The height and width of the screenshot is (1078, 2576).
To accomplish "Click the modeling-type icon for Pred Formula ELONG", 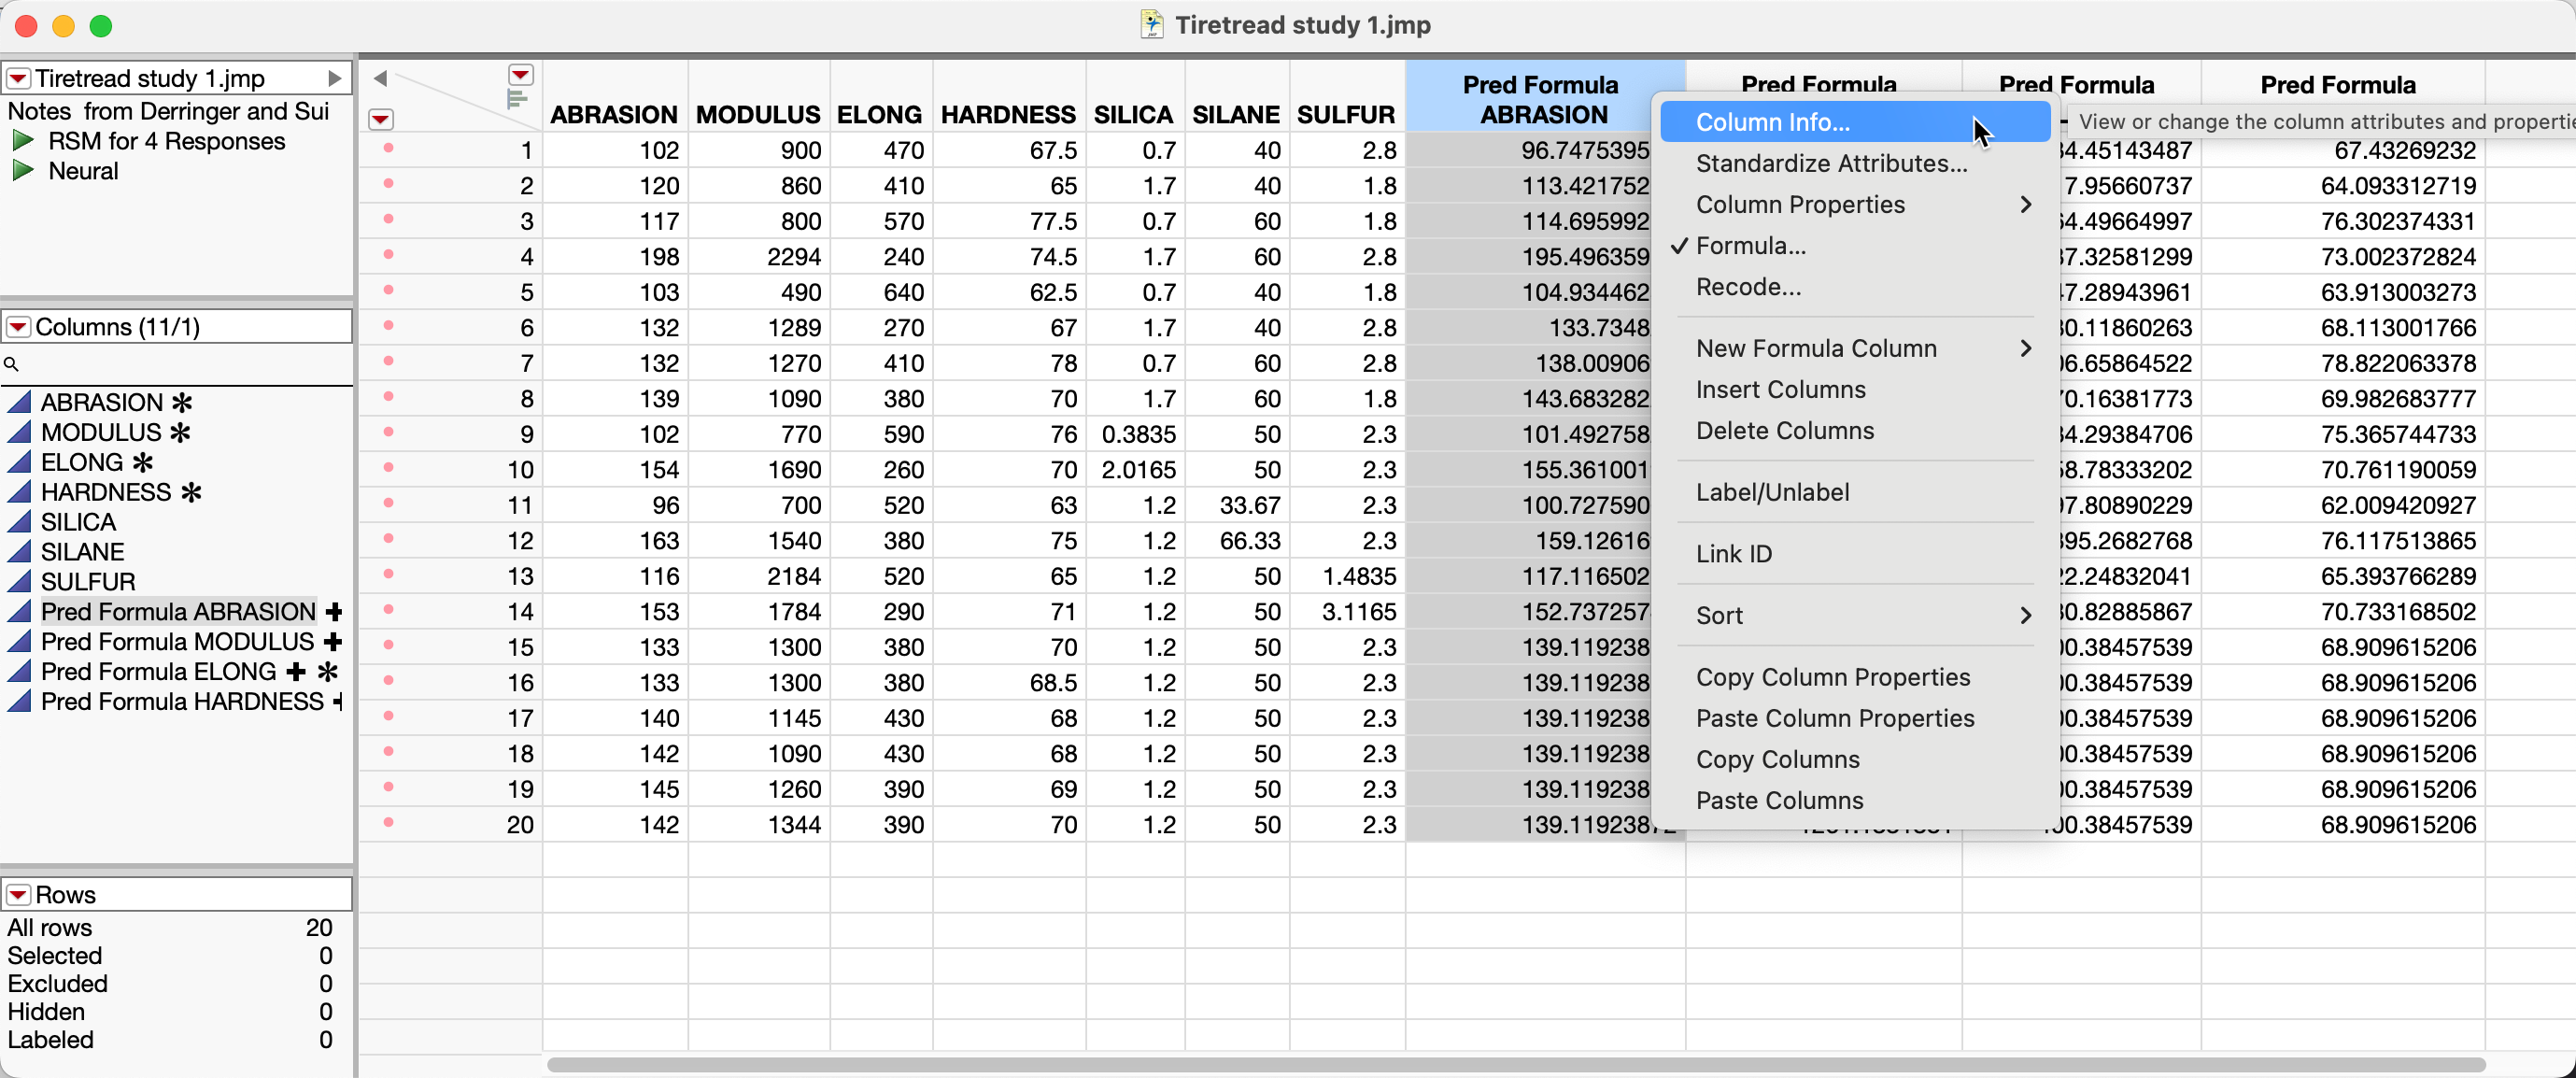I will point(19,672).
